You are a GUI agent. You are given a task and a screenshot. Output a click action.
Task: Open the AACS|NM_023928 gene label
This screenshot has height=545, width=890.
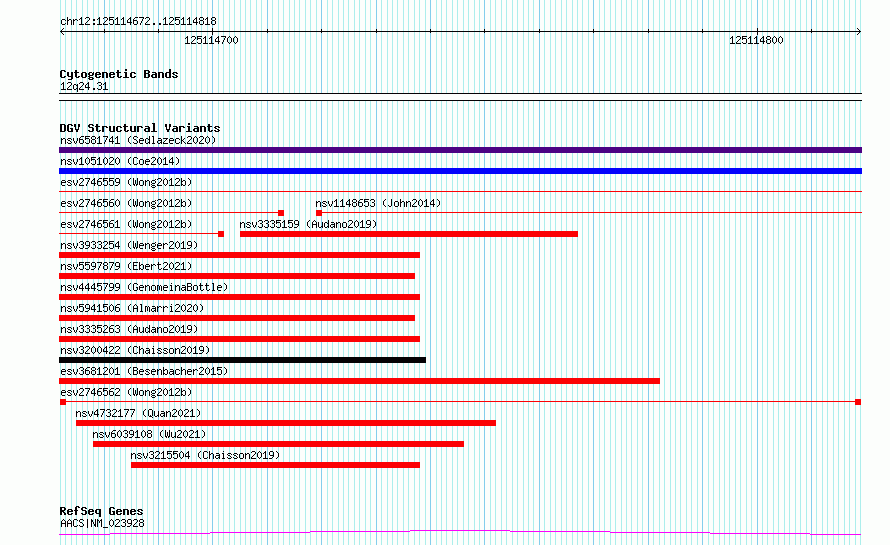point(102,523)
